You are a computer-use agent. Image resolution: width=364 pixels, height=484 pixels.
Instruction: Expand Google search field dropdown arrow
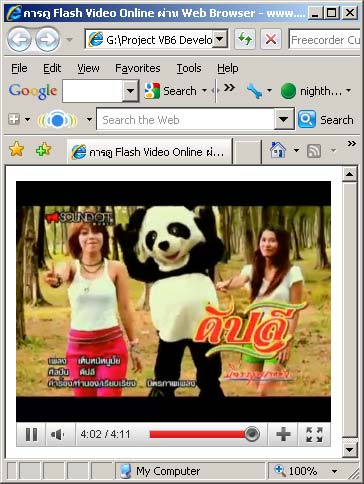coord(130,91)
